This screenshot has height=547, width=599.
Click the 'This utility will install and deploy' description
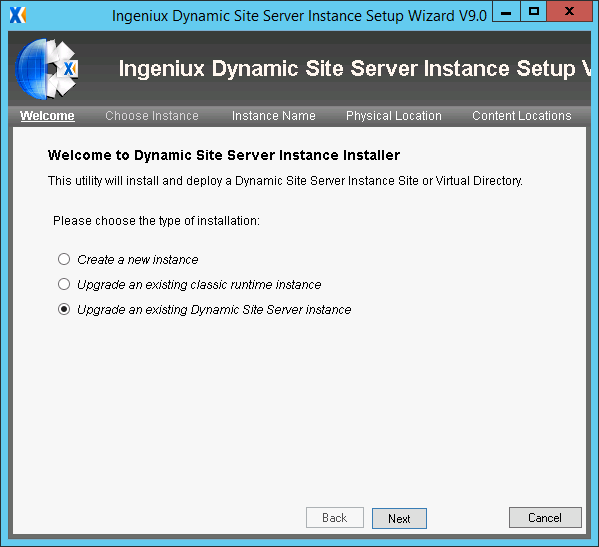(x=285, y=181)
